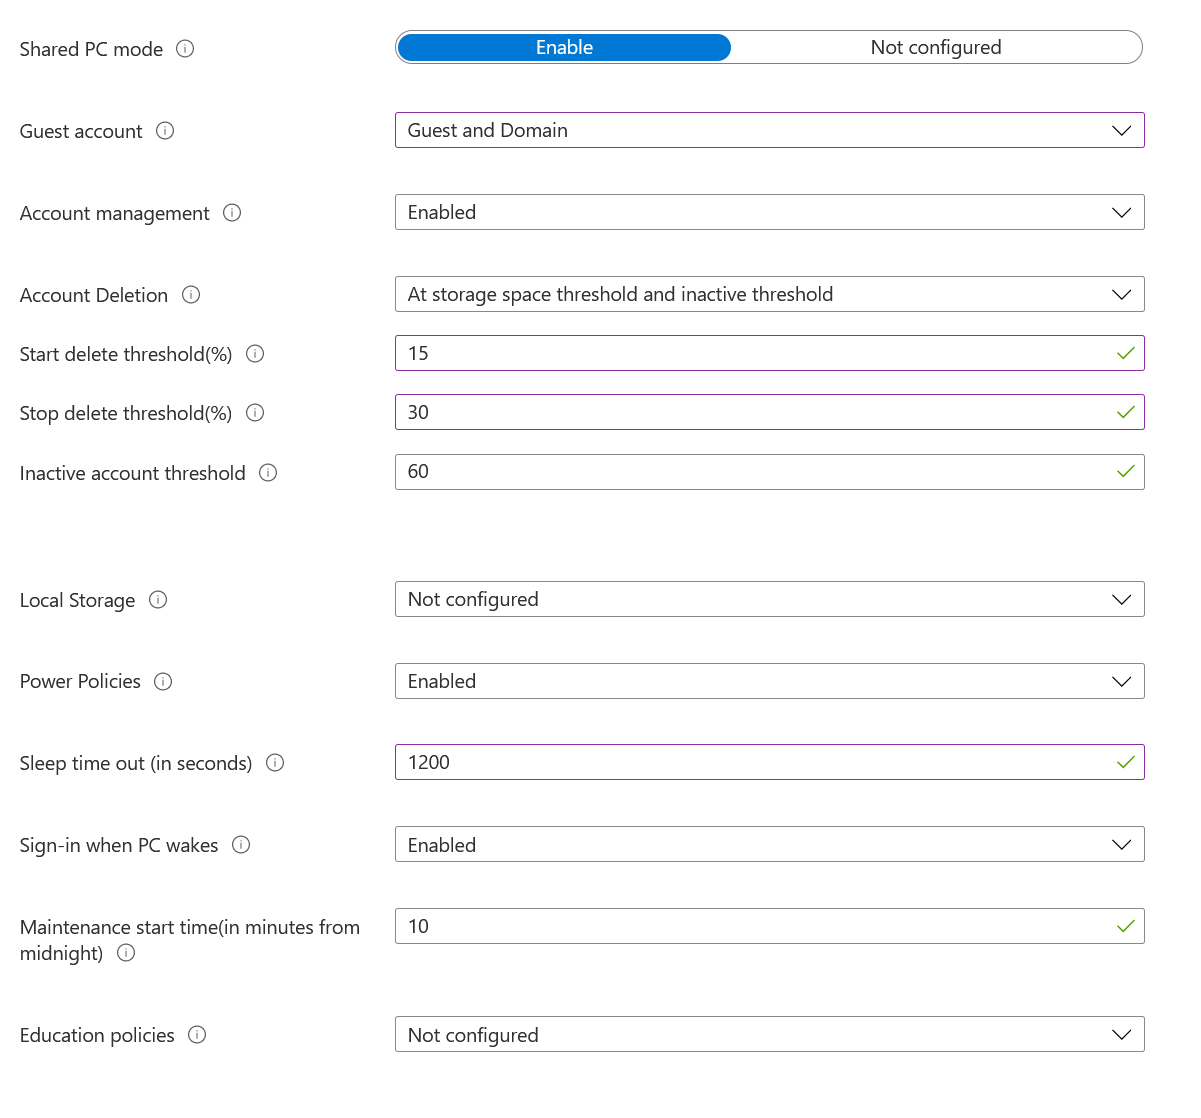
Task: Open Sign-in when PC wakes dropdown
Action: click(769, 845)
